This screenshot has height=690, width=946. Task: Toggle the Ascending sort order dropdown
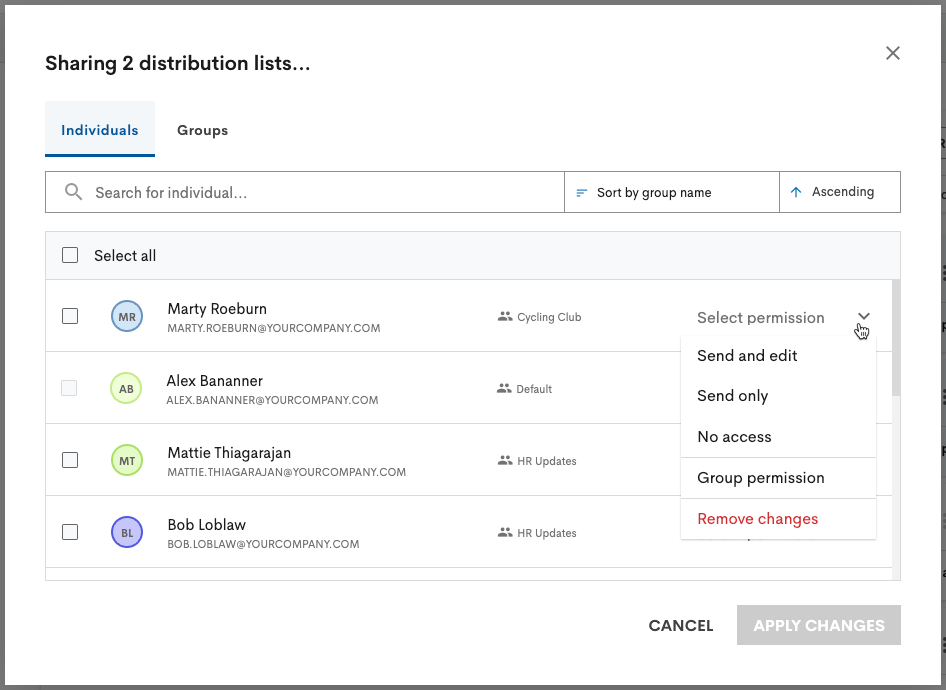pyautogui.click(x=840, y=192)
